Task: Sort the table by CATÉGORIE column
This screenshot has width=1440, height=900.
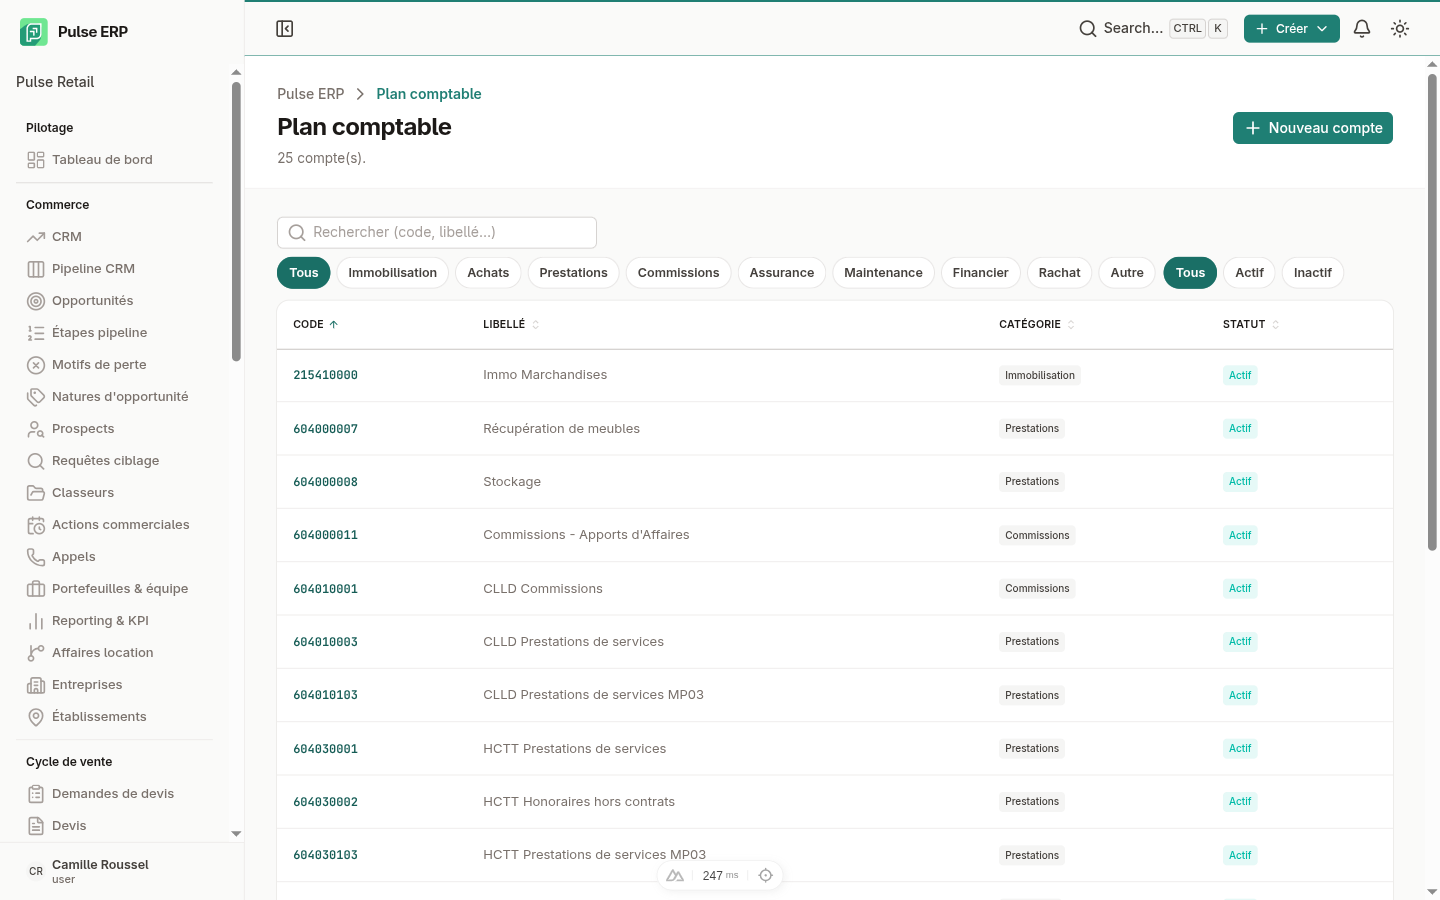Action: [x=1037, y=325]
